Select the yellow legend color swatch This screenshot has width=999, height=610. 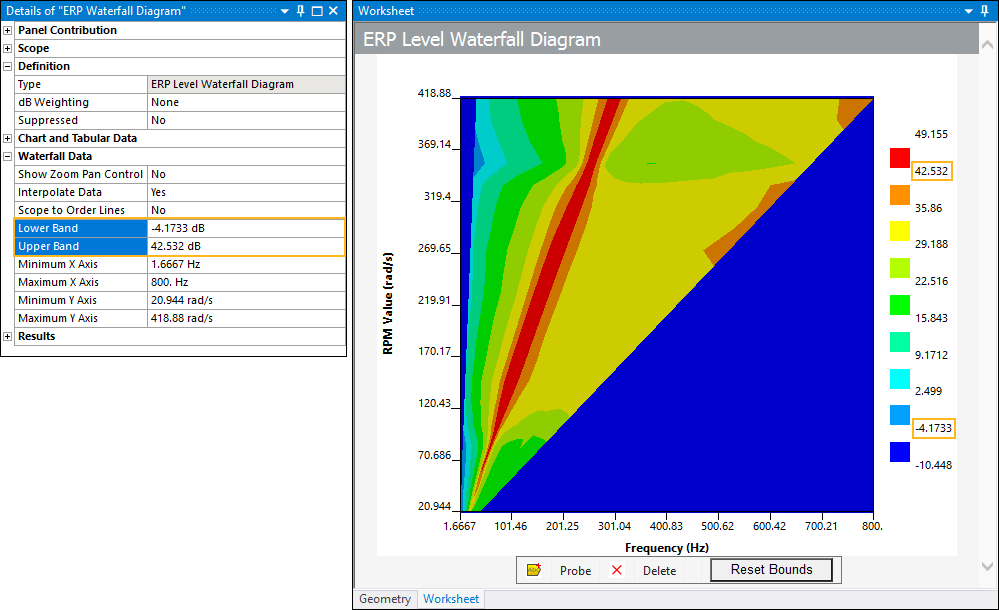900,231
